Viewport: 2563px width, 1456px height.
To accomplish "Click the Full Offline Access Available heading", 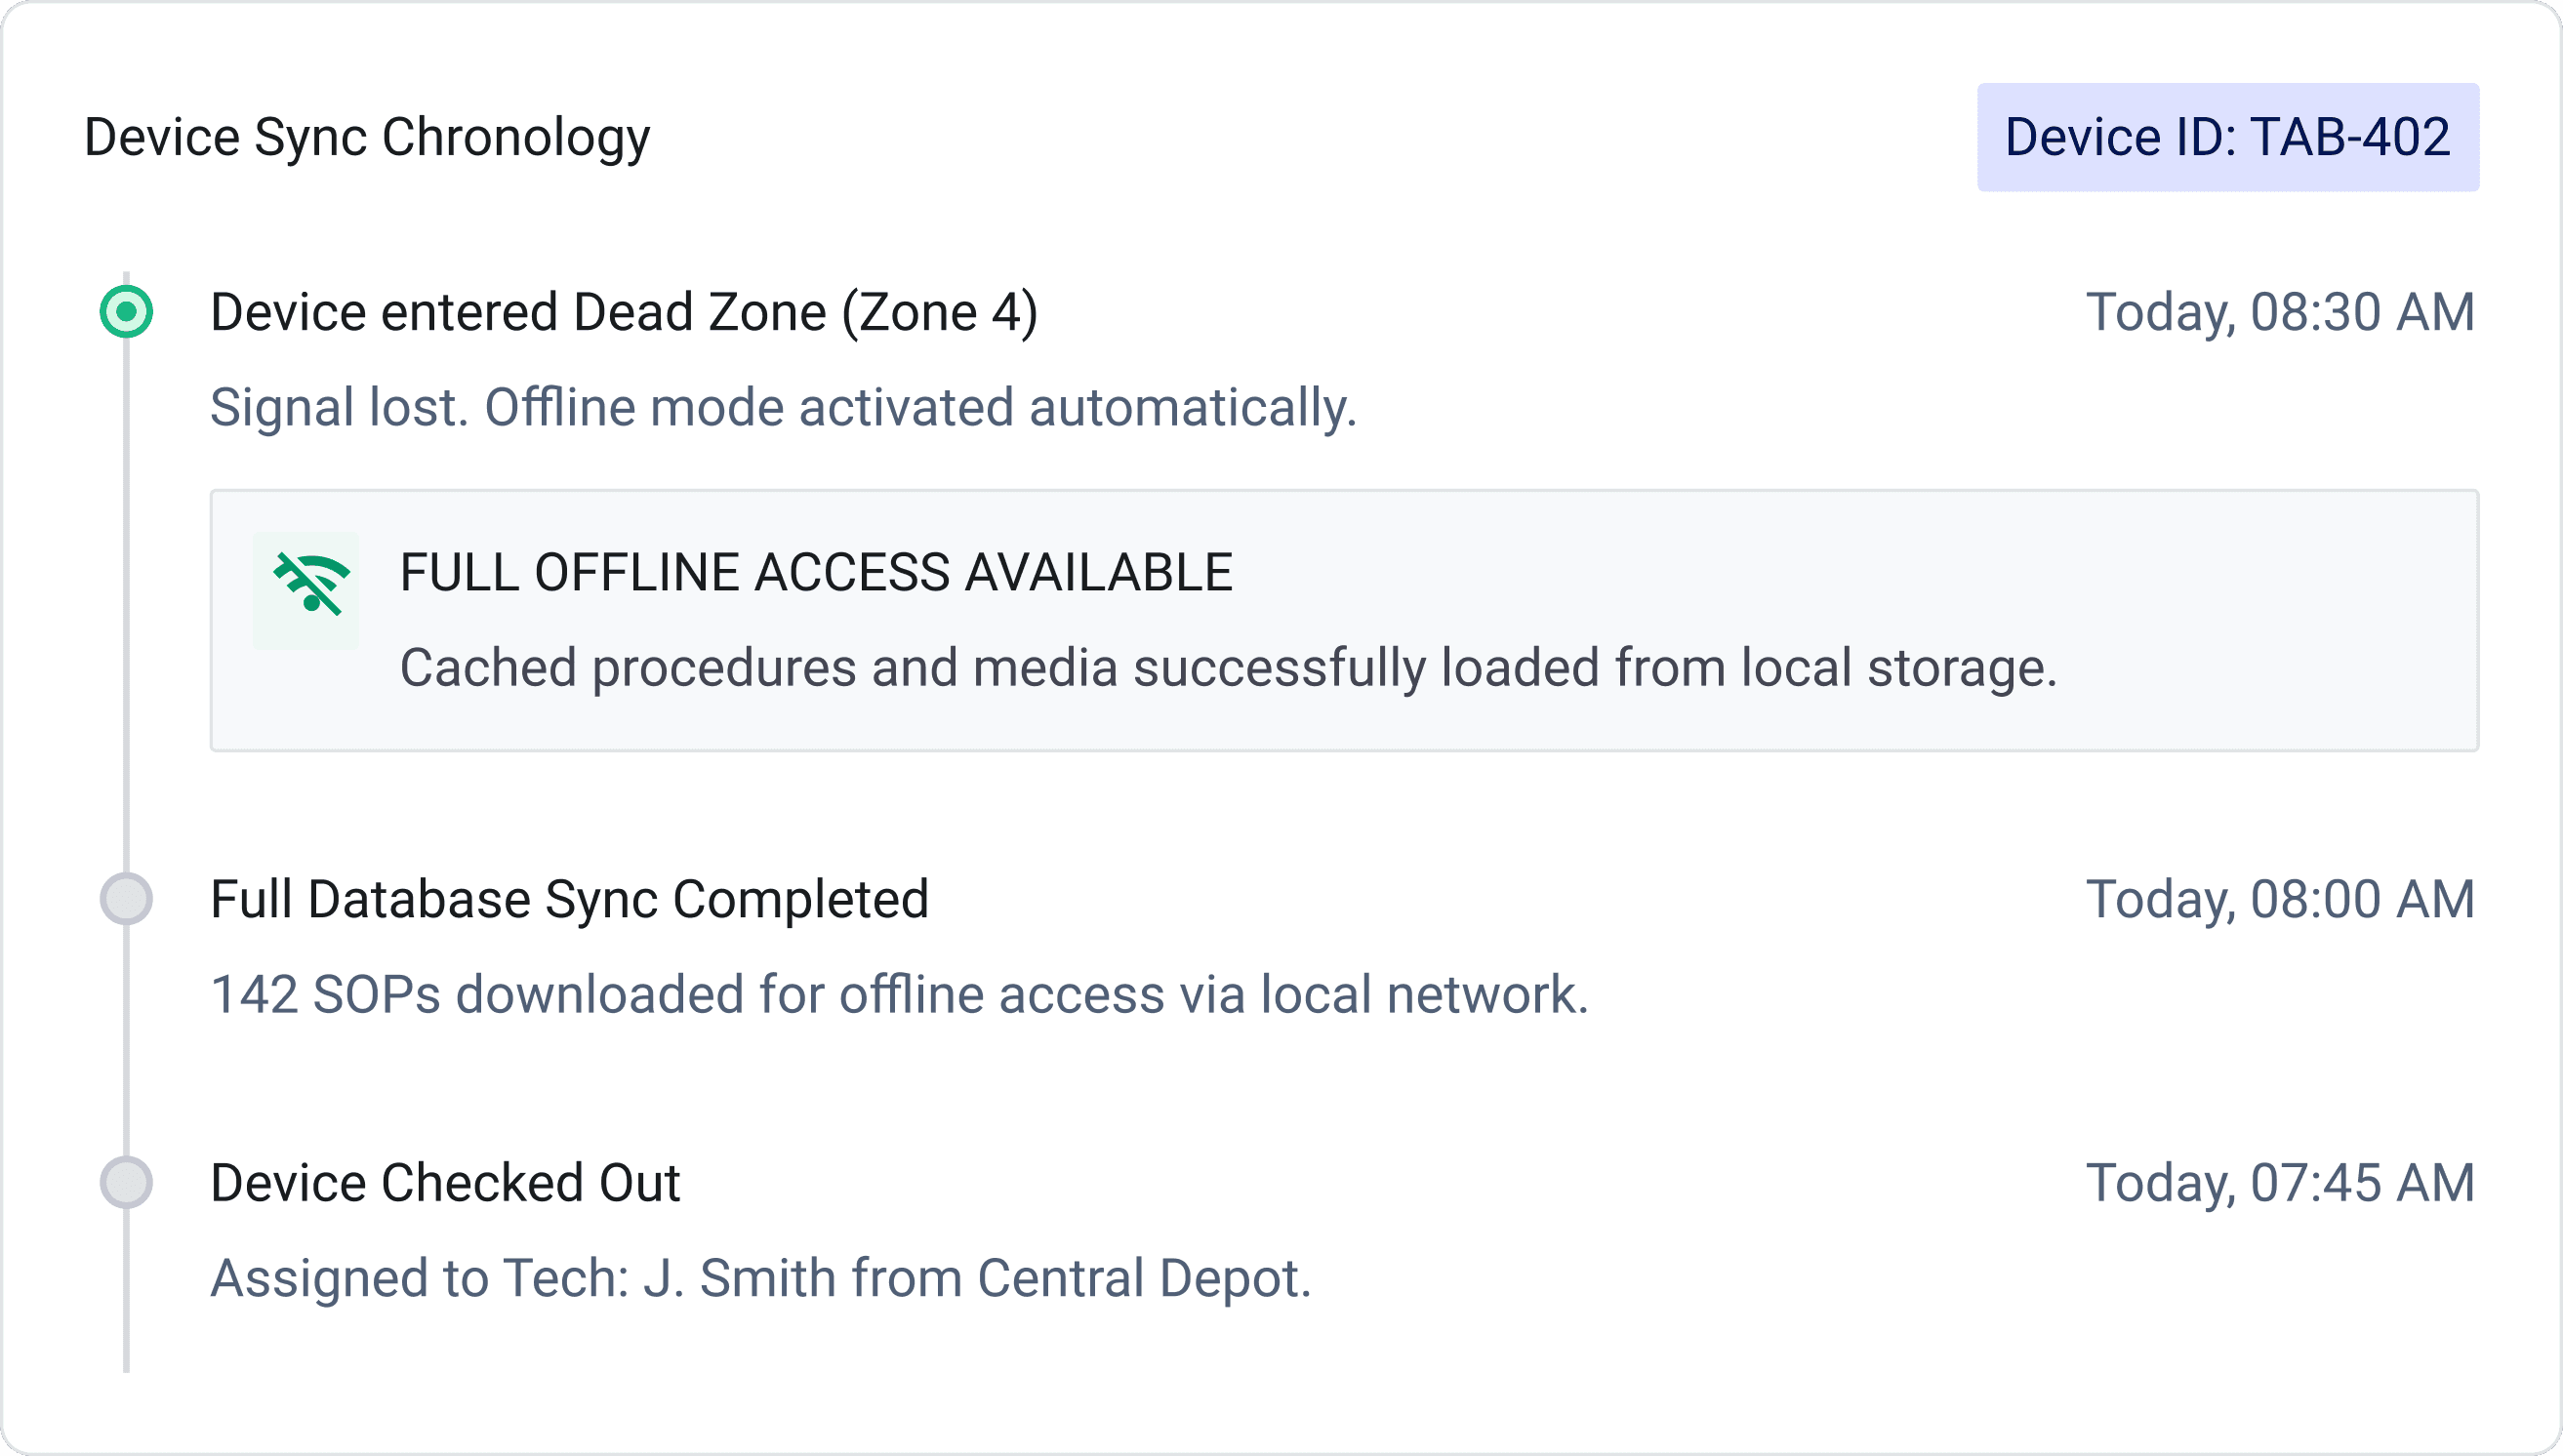I will (816, 573).
